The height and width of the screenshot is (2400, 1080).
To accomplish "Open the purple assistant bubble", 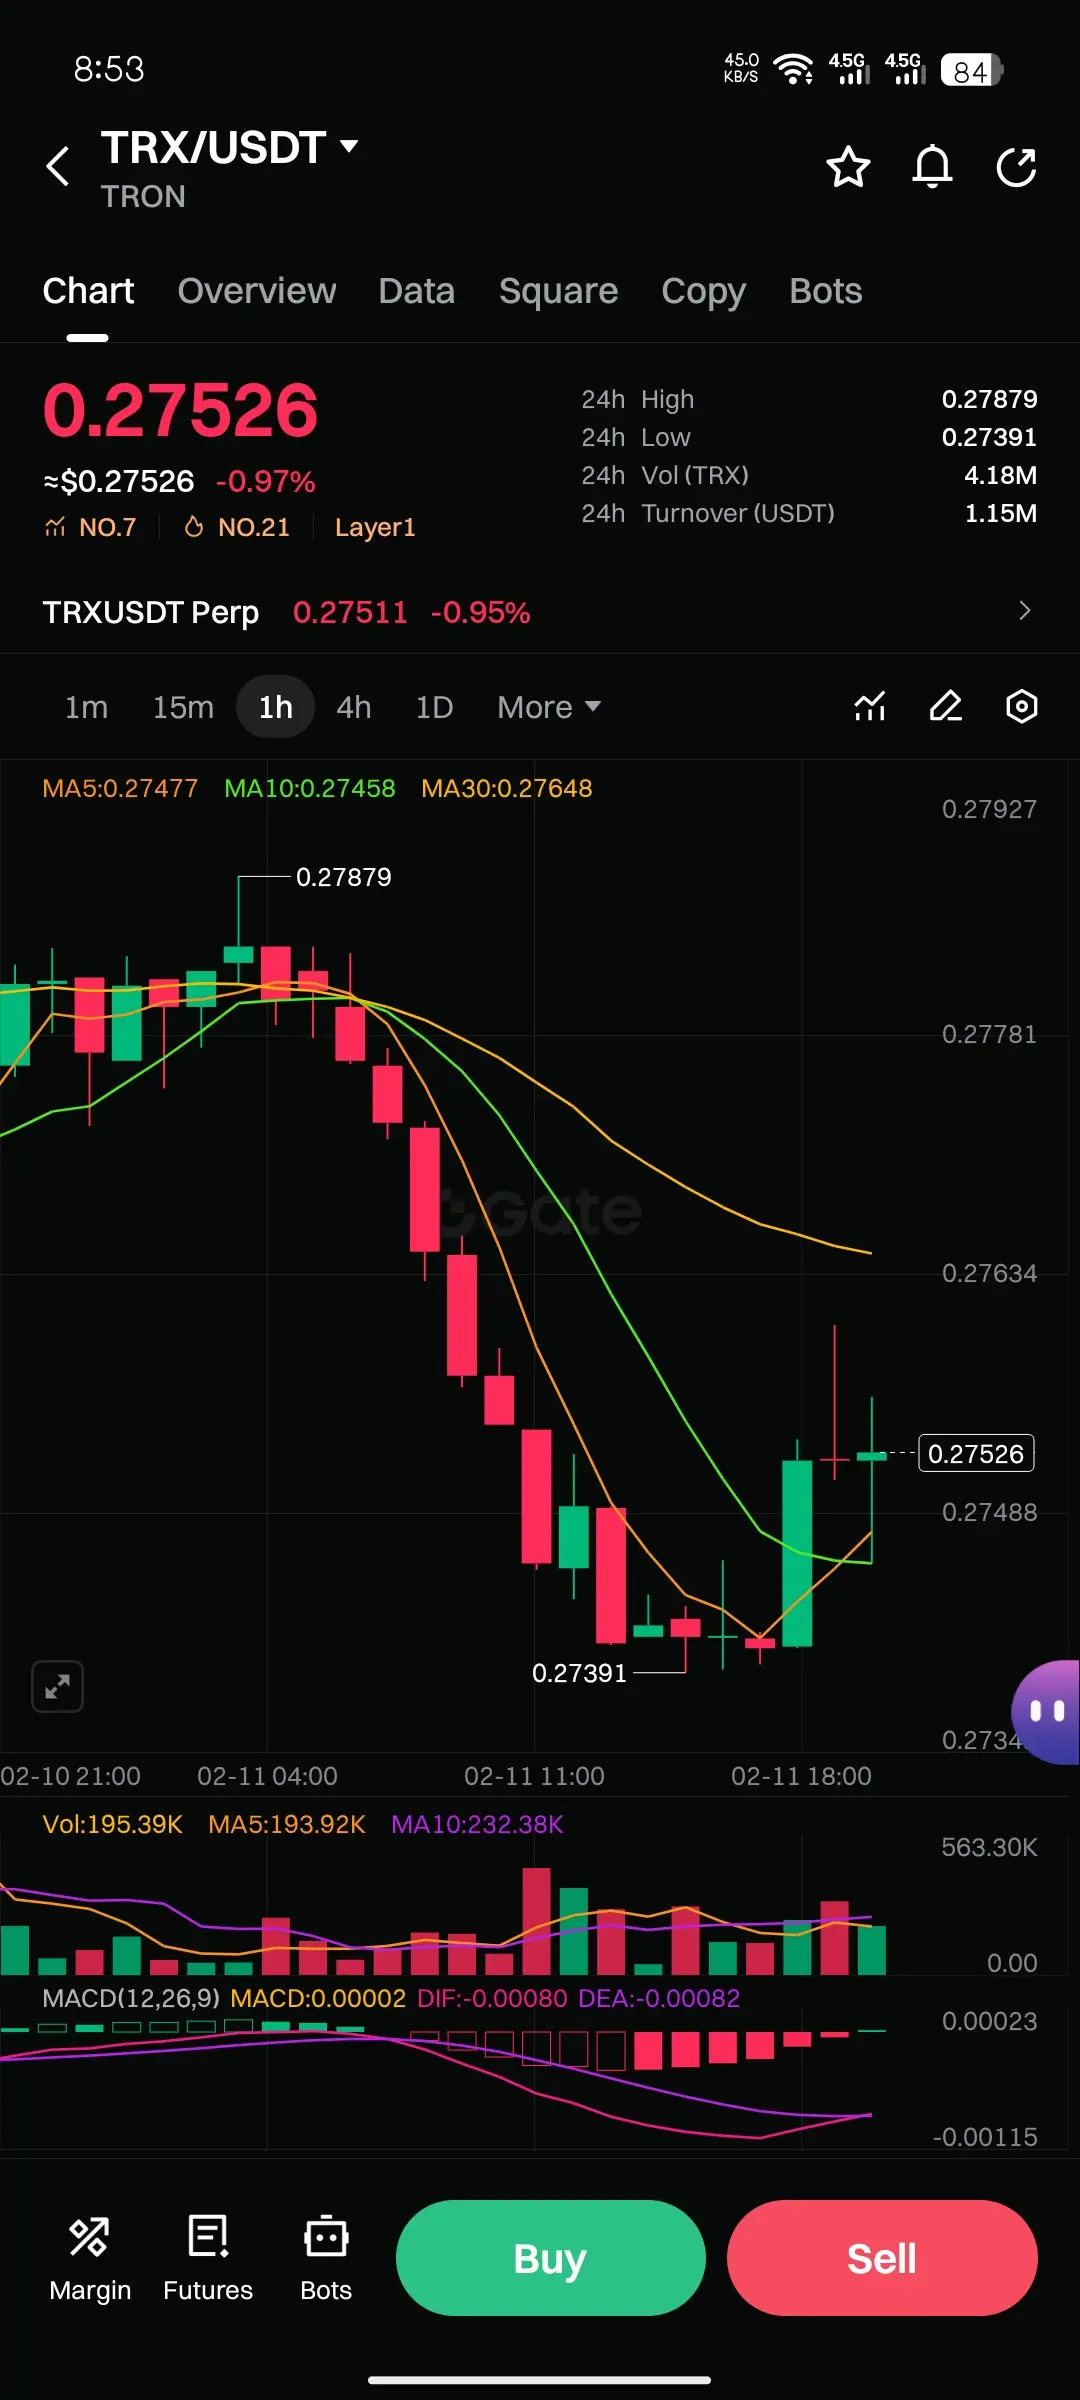I will click(x=1045, y=1712).
